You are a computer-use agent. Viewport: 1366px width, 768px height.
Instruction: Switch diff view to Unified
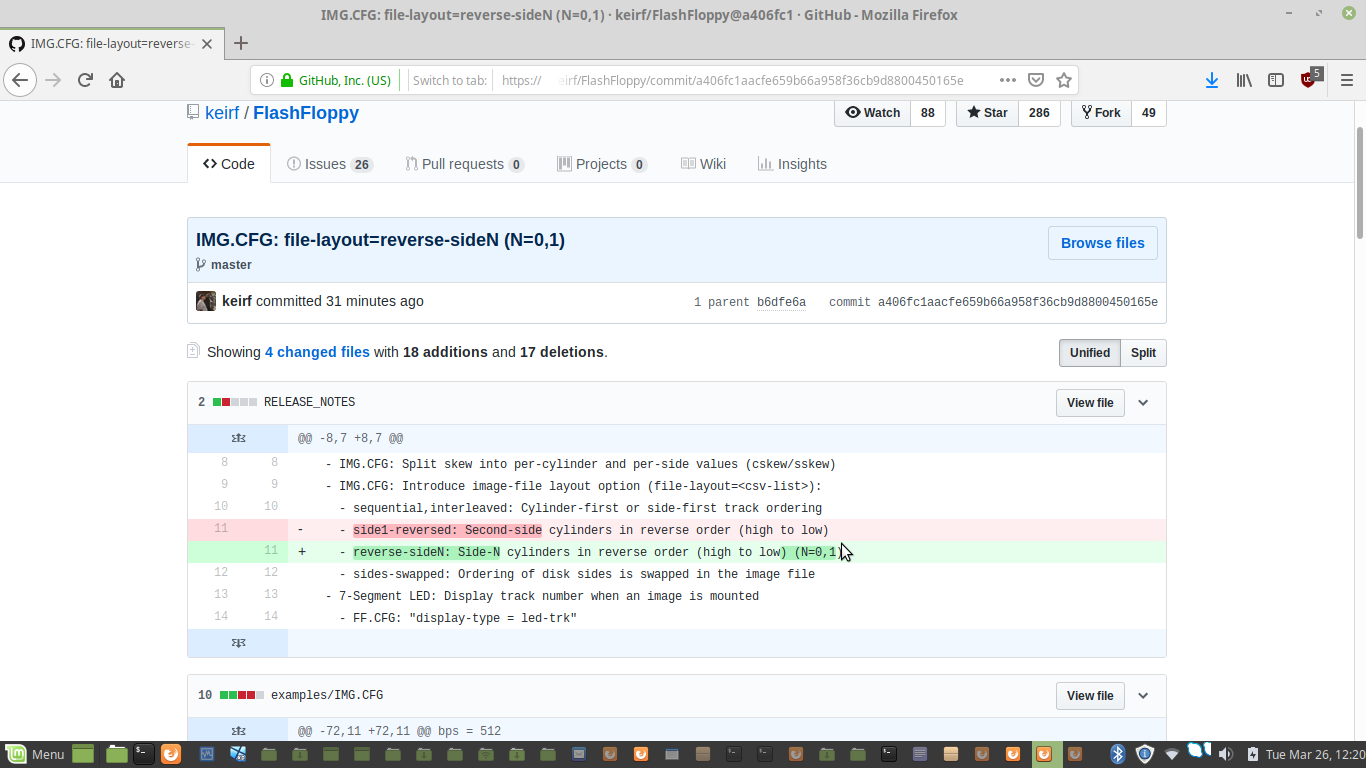[x=1089, y=353]
